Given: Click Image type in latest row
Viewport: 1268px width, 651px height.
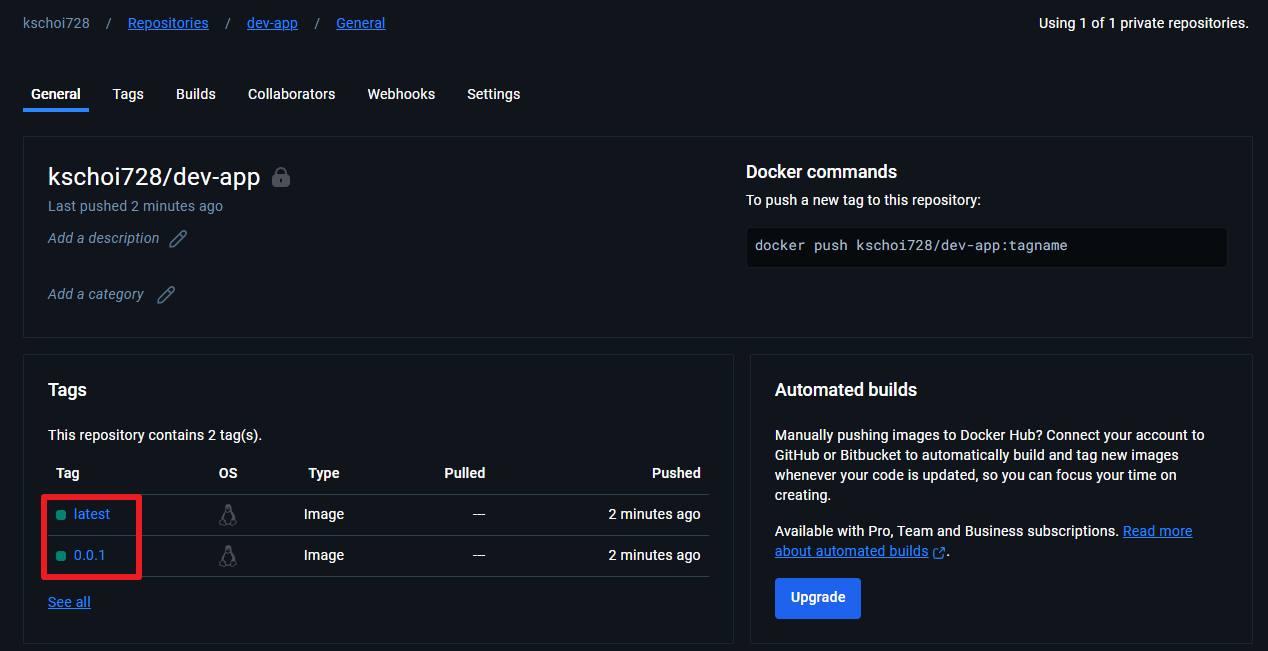Looking at the screenshot, I should [x=324, y=514].
